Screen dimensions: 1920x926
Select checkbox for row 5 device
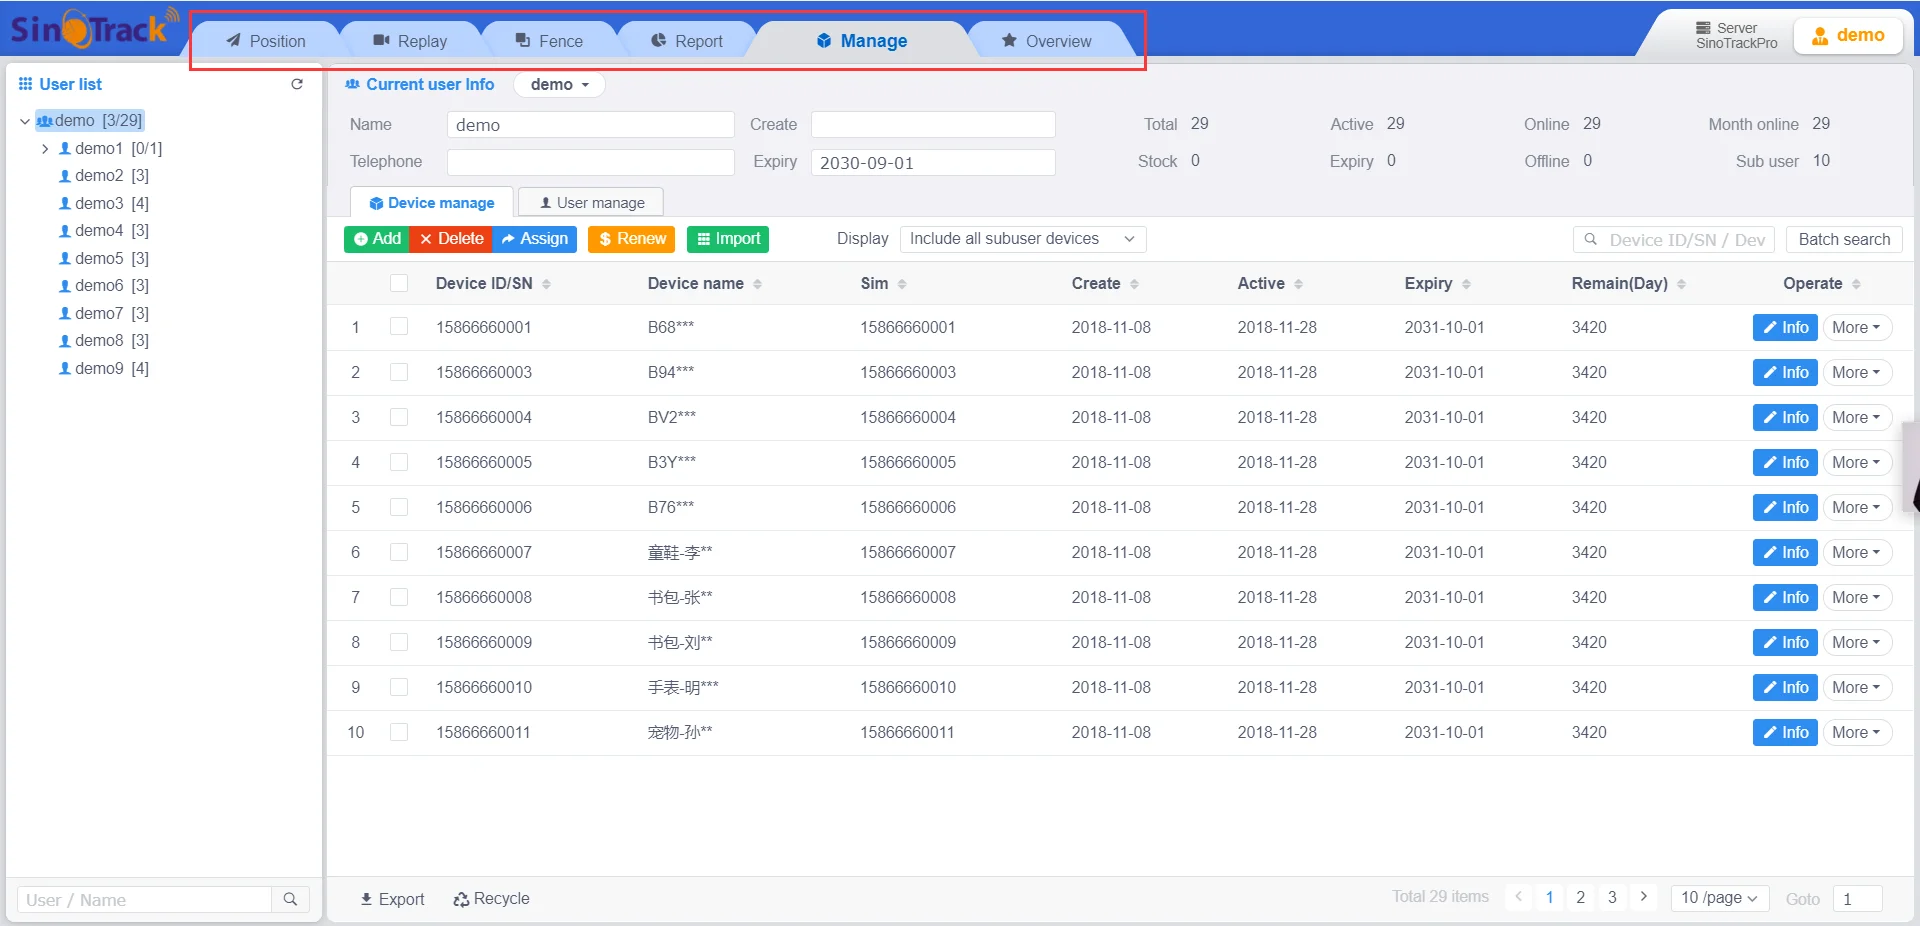pos(399,507)
